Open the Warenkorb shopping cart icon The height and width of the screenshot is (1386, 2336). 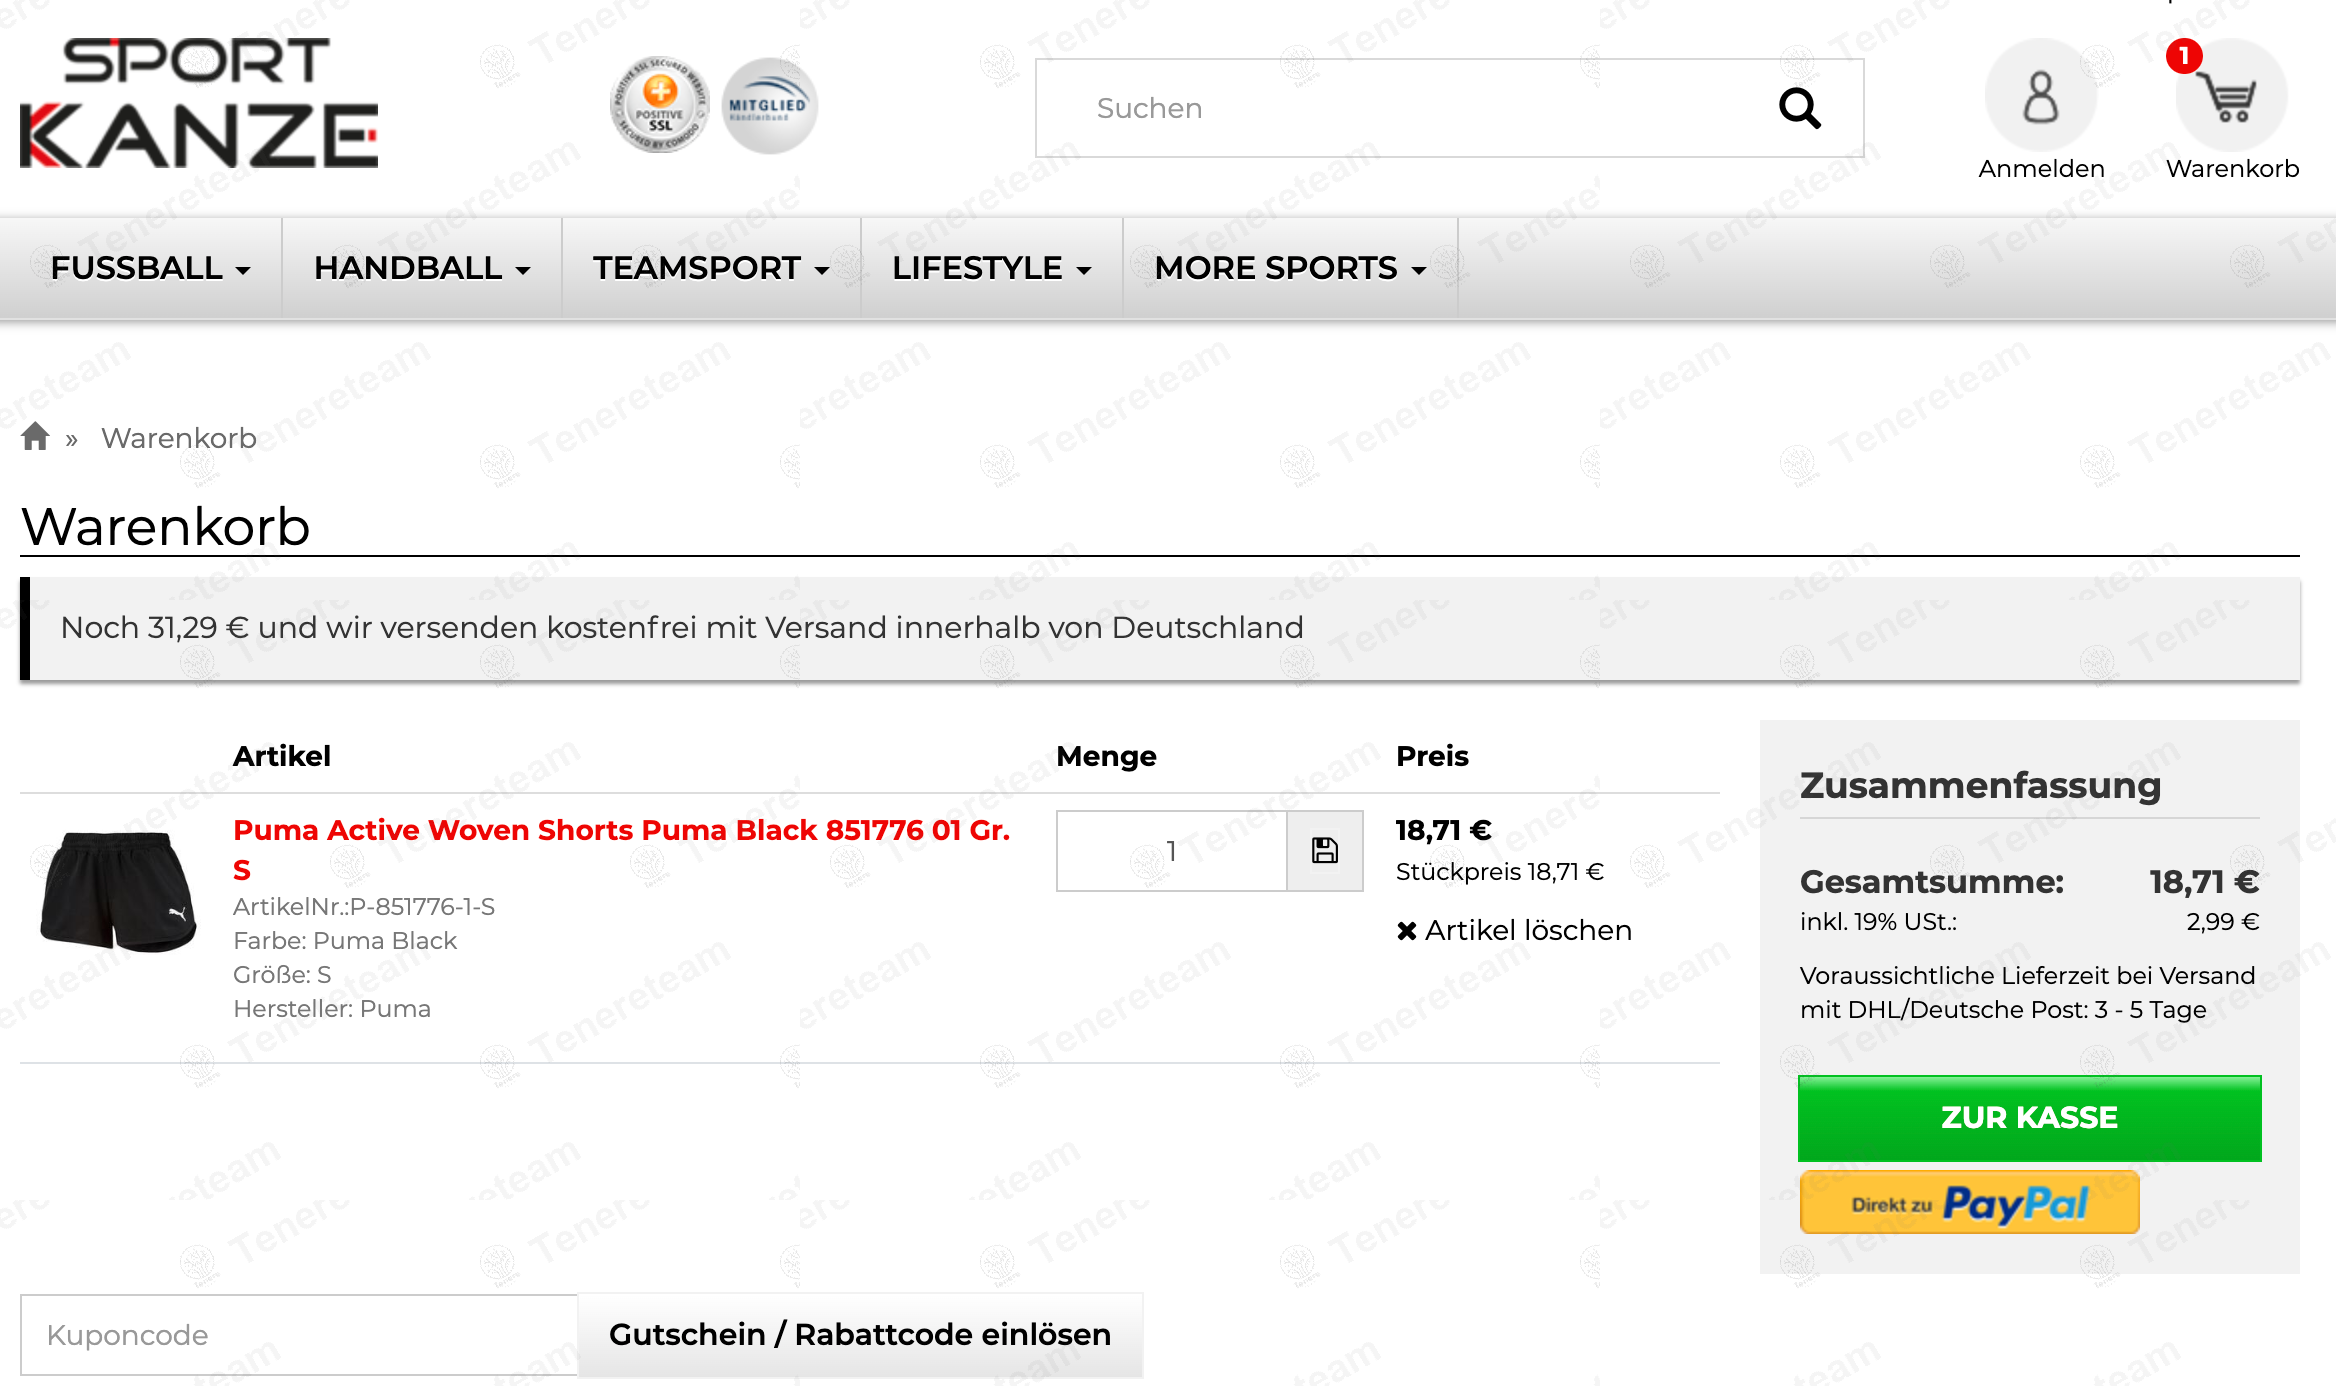tap(2232, 98)
